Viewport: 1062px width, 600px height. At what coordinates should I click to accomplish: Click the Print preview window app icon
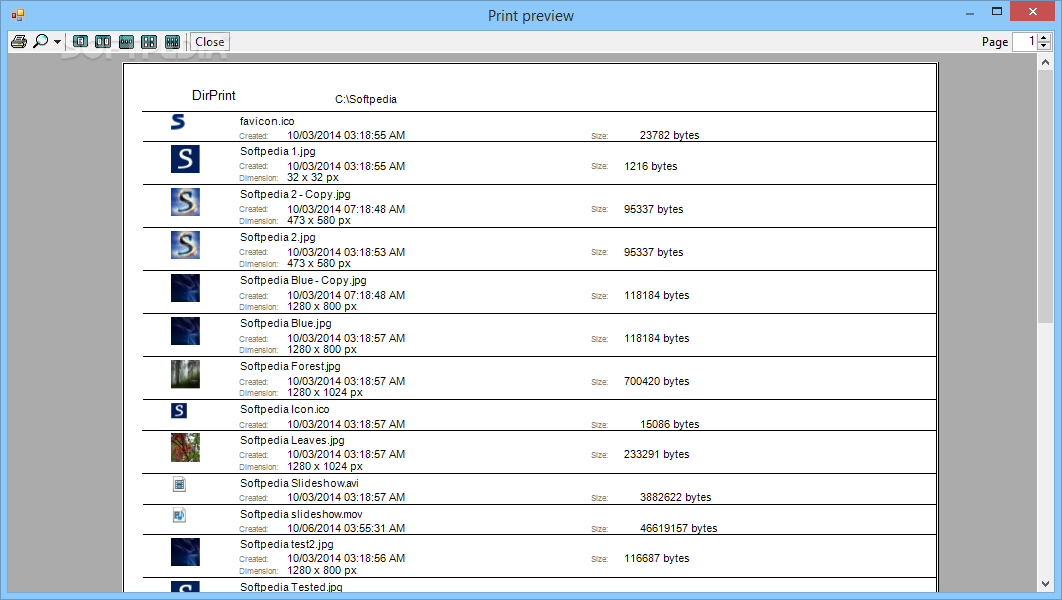(x=18, y=14)
